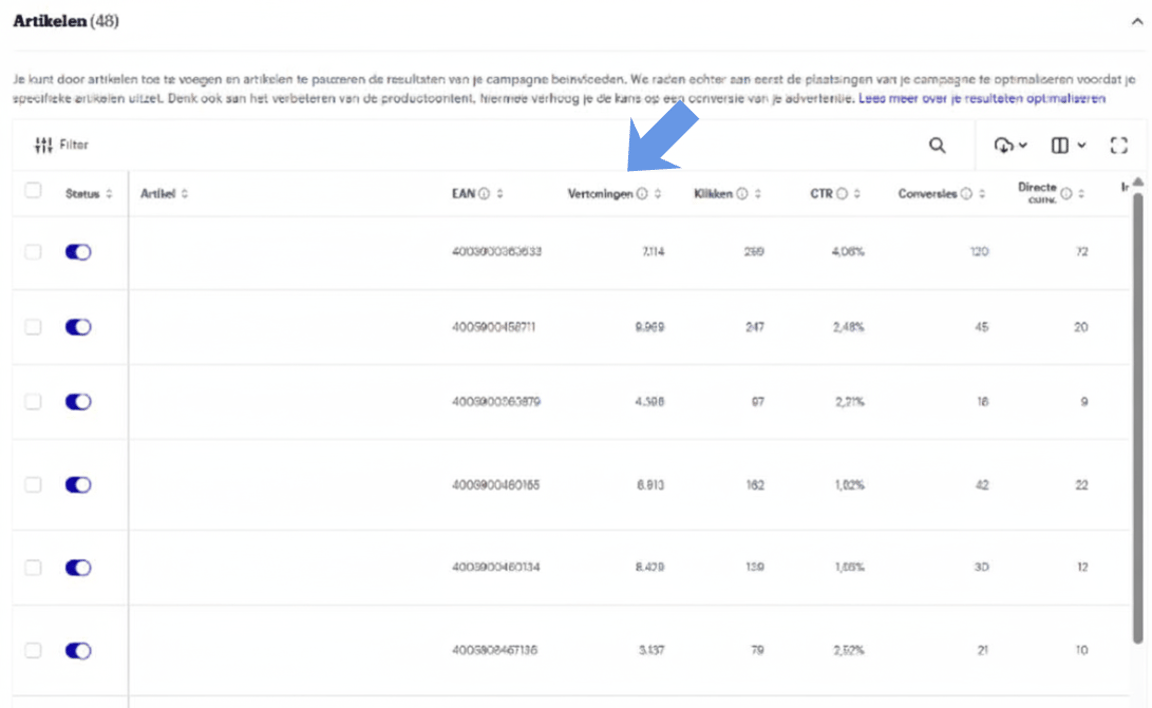Show info tooltip for Klikken
Image resolution: width=1152 pixels, height=708 pixels.
pyautogui.click(x=742, y=194)
